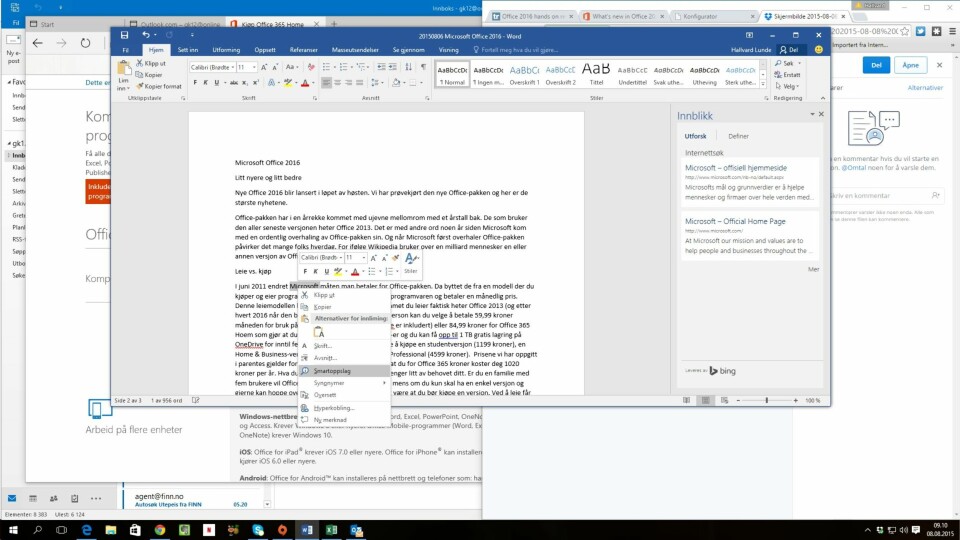960x540 pixels.
Task: Switch to the Sett inn ribbon tab
Action: 188,49
